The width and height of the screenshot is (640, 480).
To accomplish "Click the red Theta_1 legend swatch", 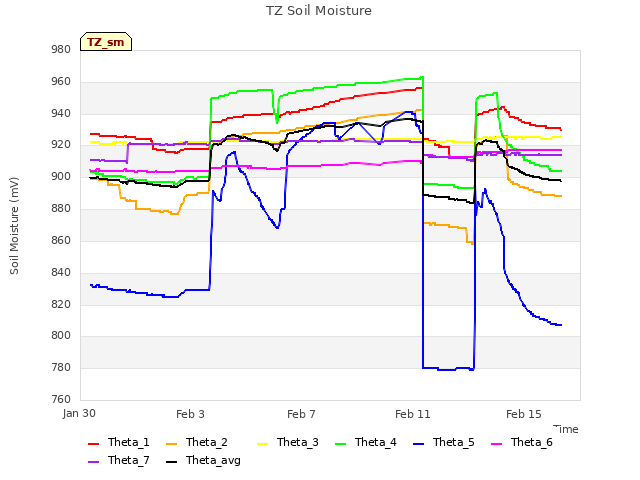I will click(x=93, y=443).
